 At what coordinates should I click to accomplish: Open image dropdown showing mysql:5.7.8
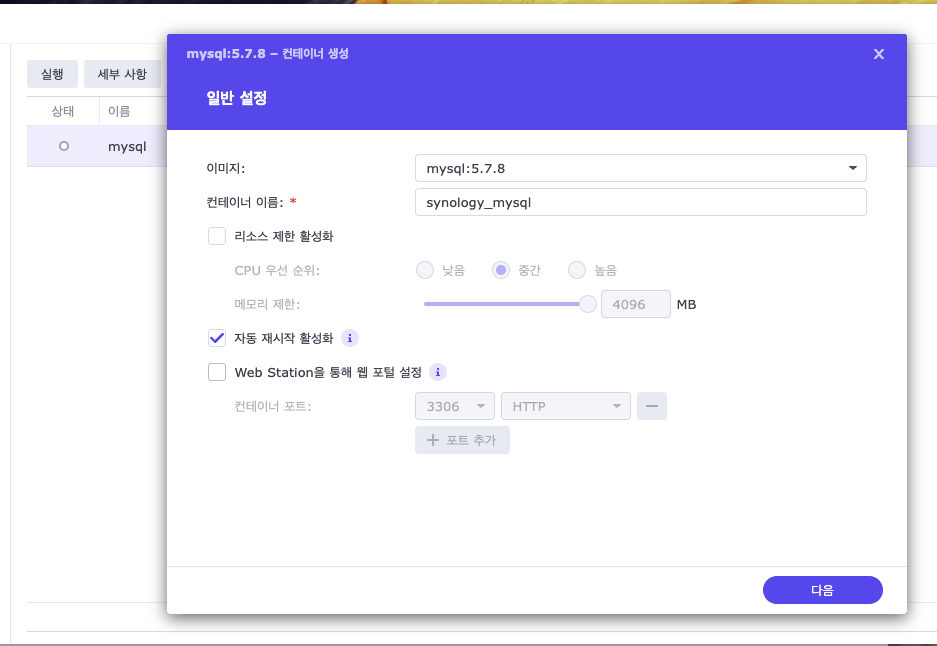(x=641, y=169)
